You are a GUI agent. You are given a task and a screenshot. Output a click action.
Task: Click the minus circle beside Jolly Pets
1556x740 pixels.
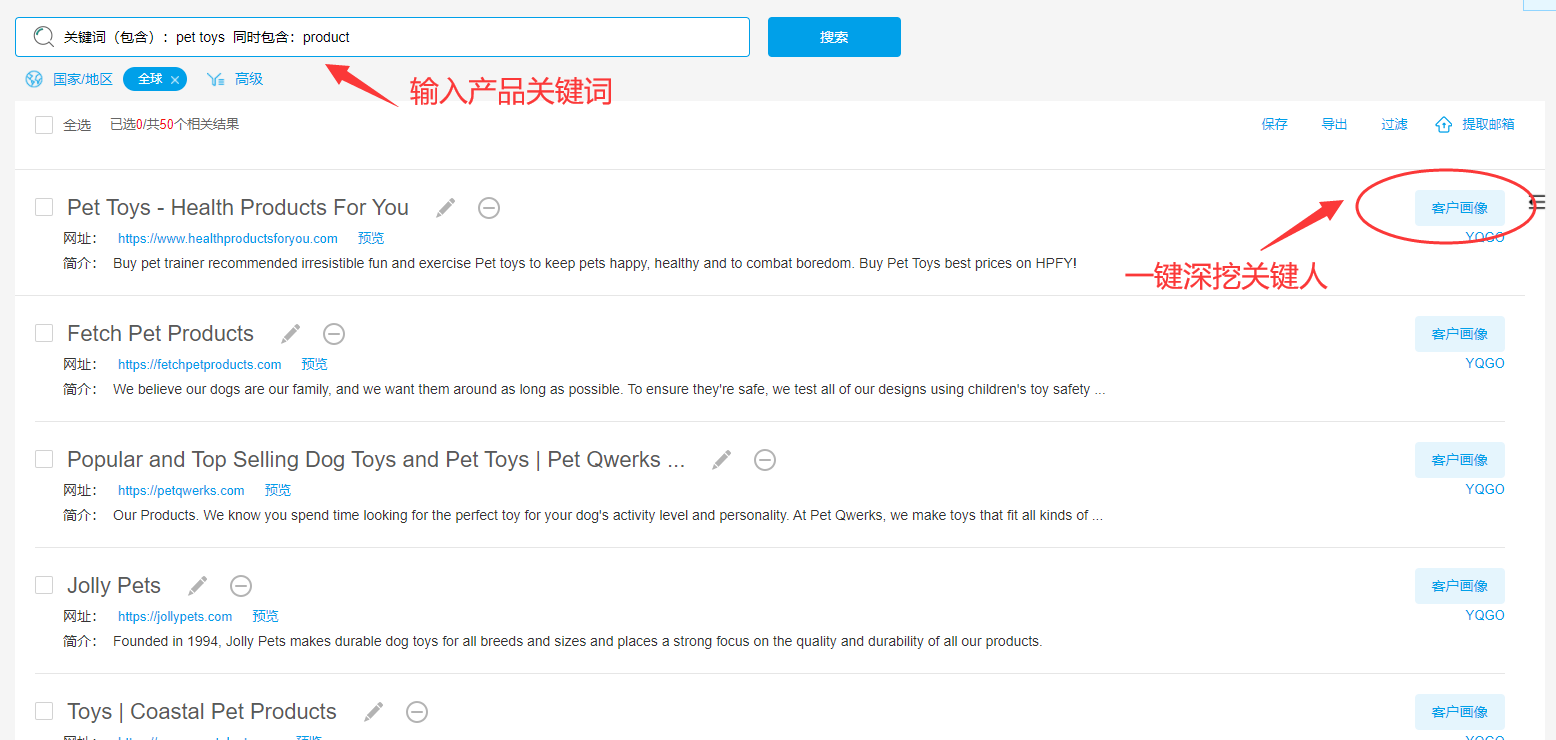[x=241, y=586]
